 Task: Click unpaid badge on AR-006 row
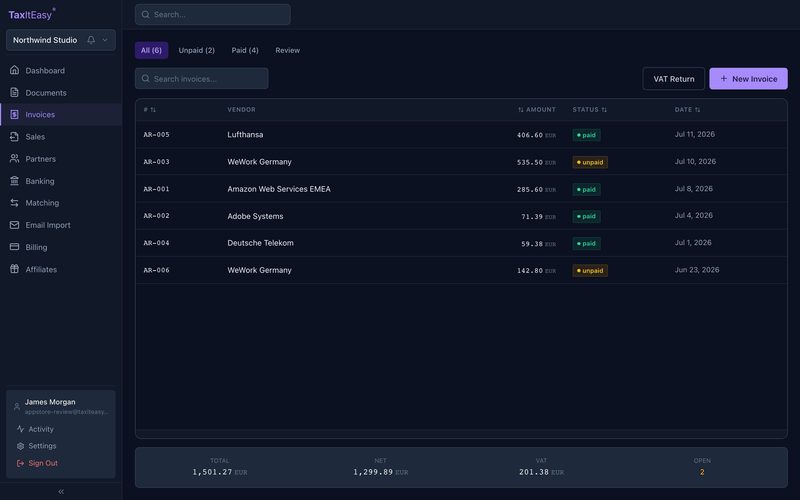tap(590, 270)
